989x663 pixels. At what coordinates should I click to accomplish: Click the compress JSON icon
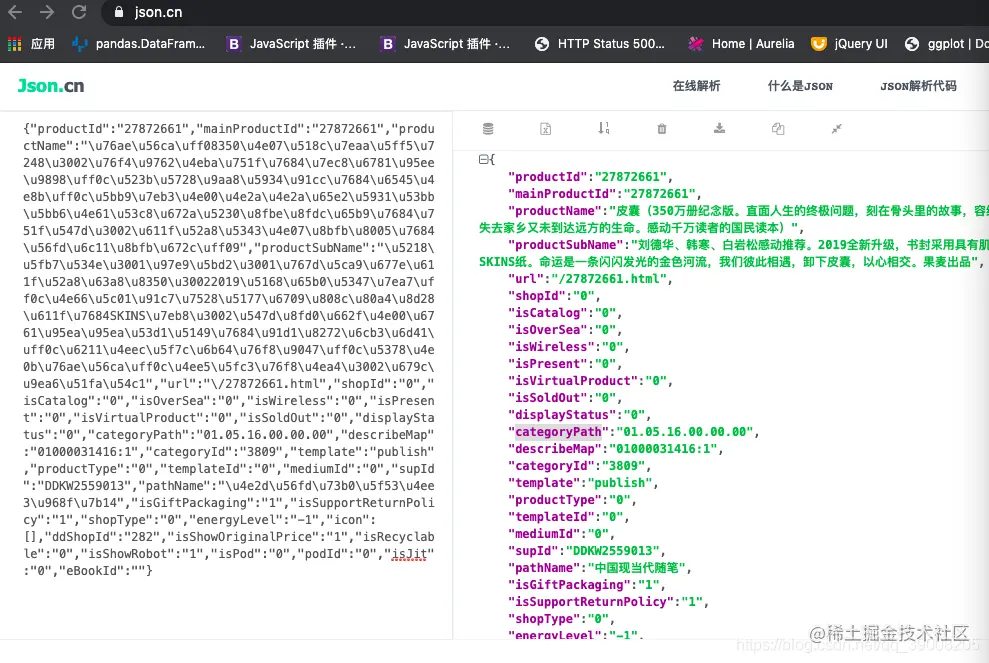[x=836, y=129]
